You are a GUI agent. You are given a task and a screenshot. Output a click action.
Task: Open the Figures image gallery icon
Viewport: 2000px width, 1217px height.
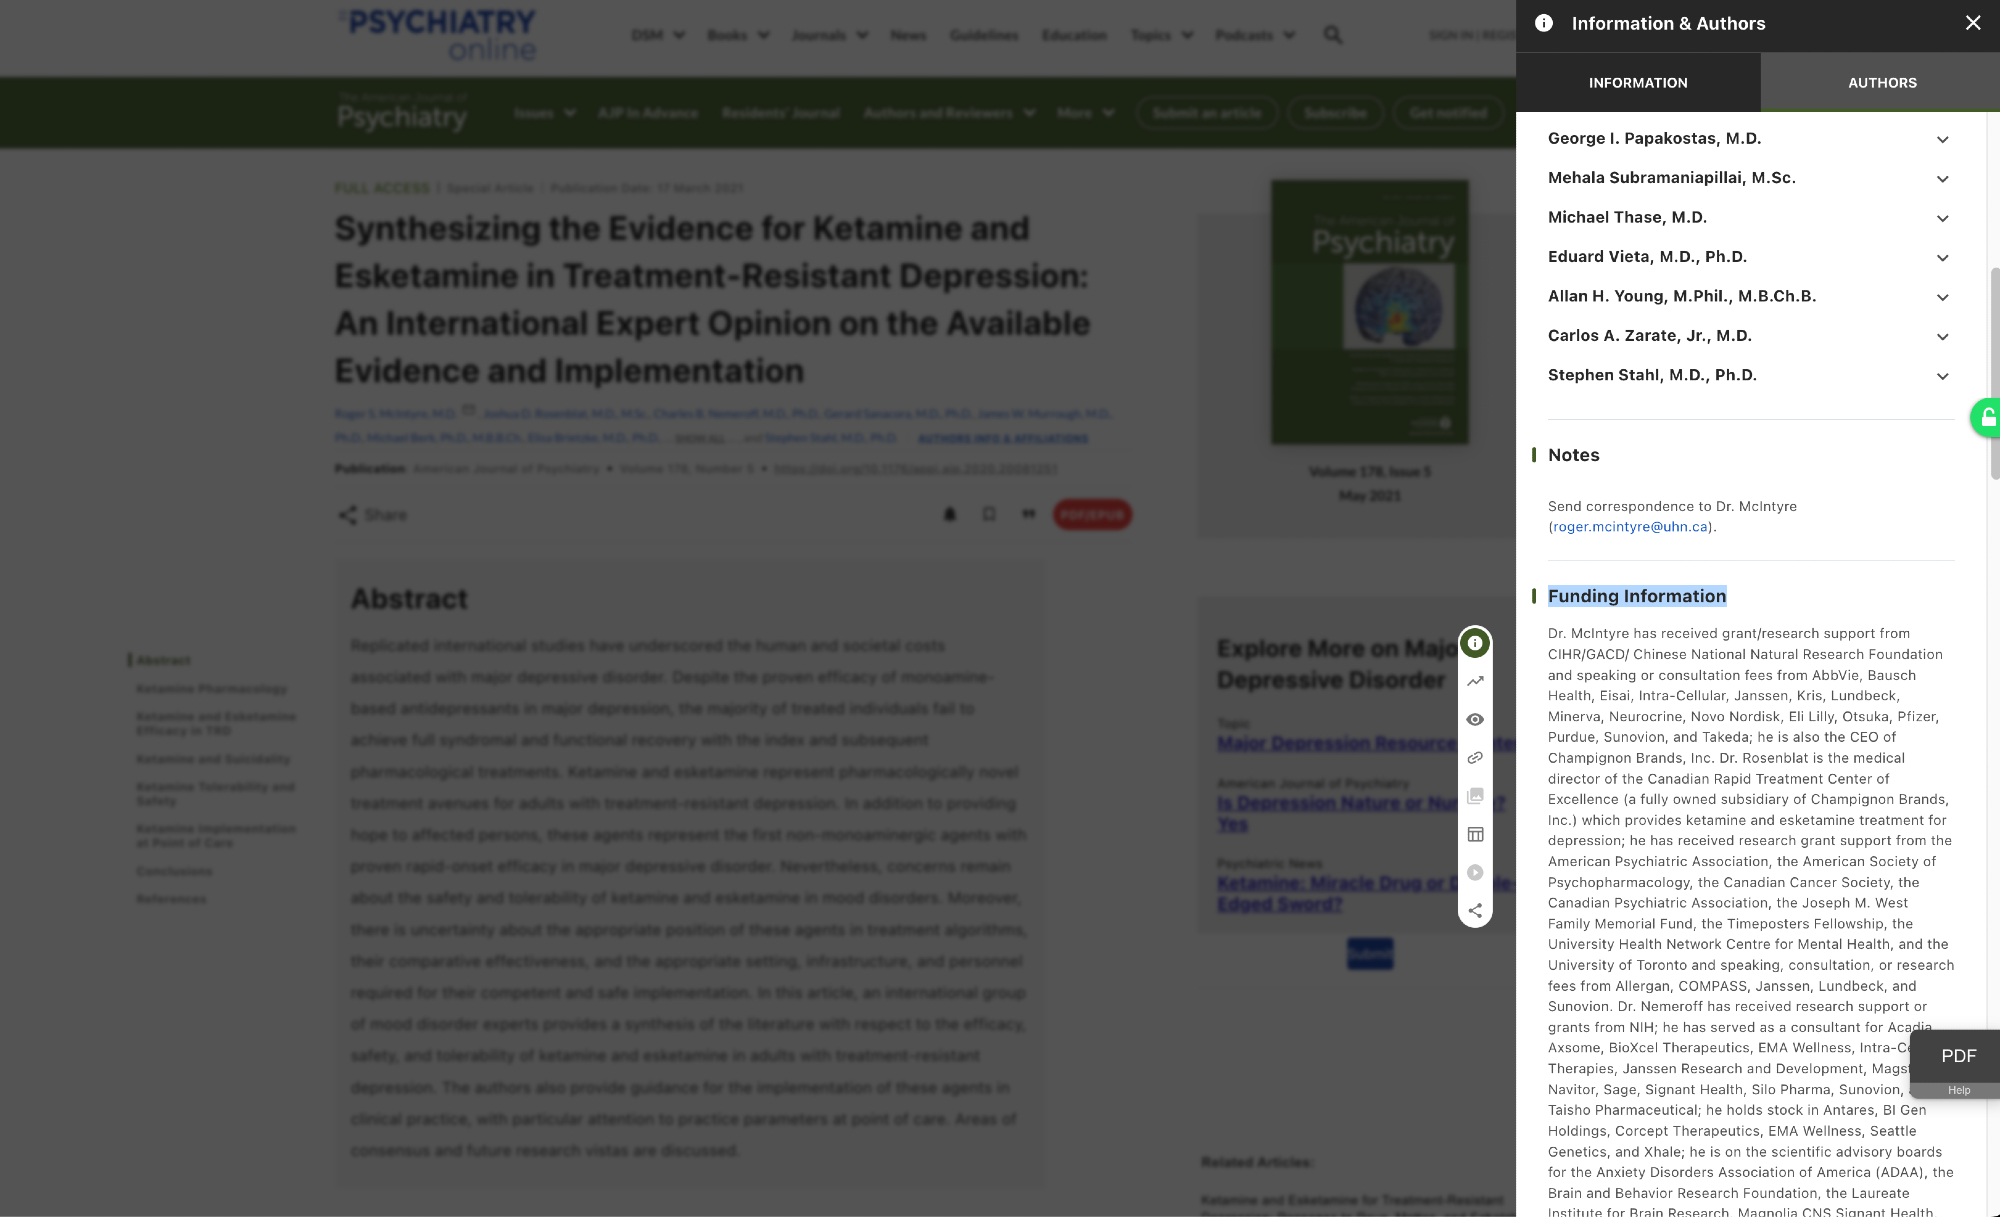coord(1475,796)
